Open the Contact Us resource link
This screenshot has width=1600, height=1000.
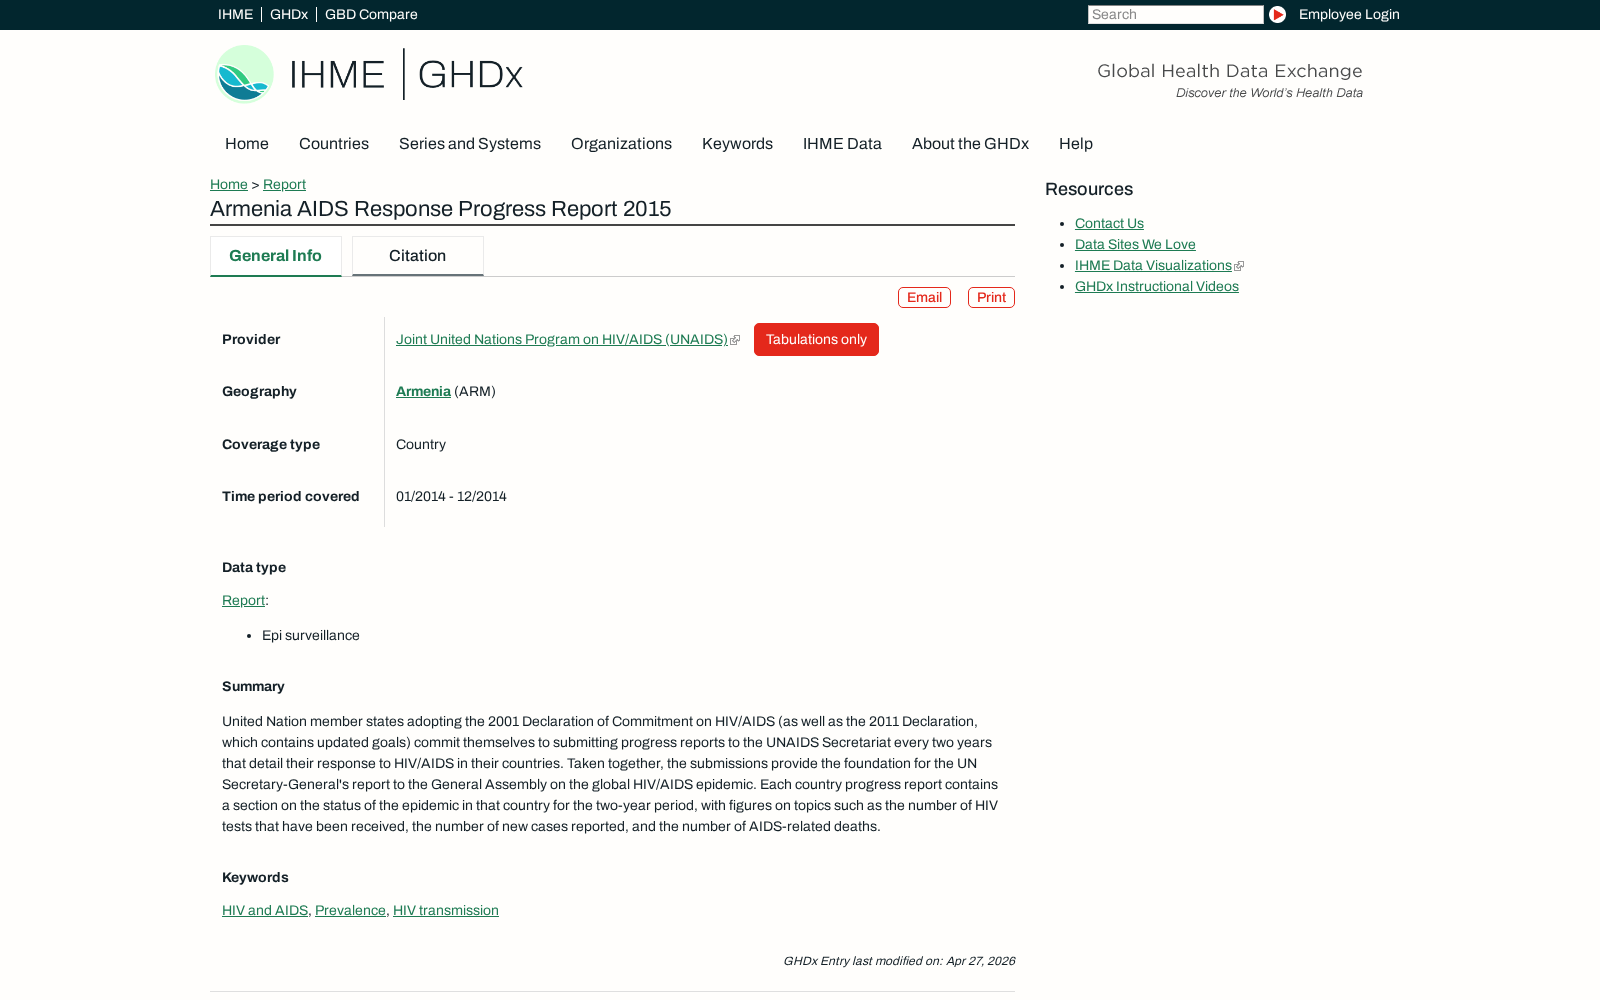tap(1109, 224)
